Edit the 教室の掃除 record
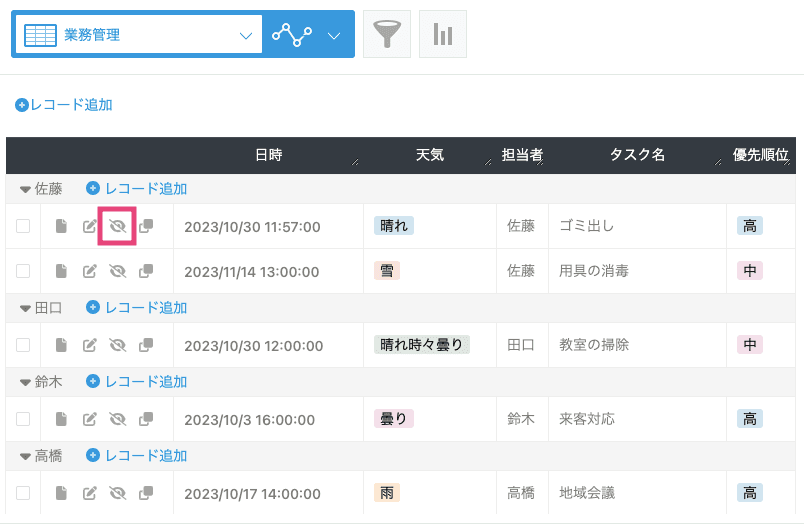This screenshot has height=524, width=804. point(90,345)
